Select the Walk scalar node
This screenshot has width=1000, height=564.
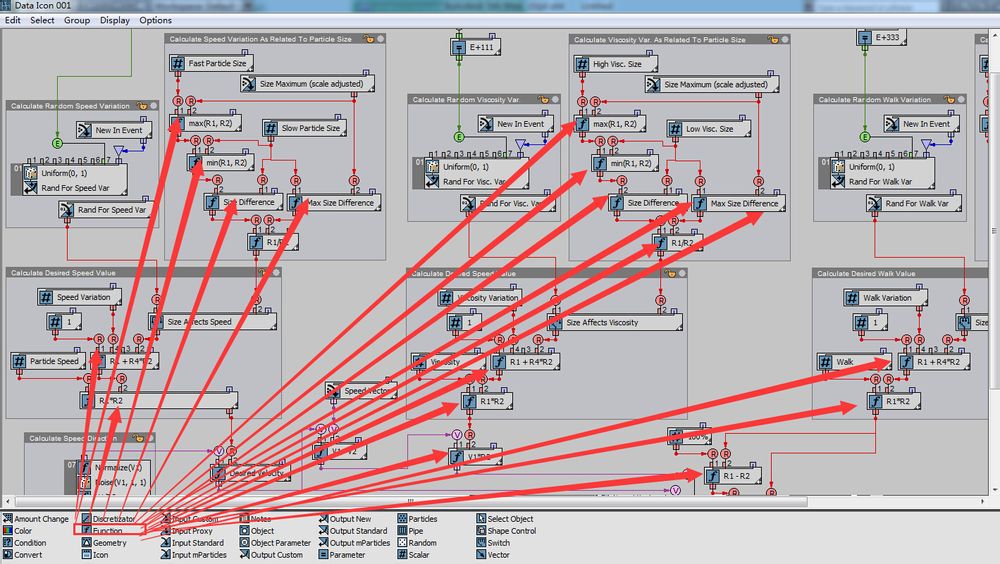click(855, 362)
